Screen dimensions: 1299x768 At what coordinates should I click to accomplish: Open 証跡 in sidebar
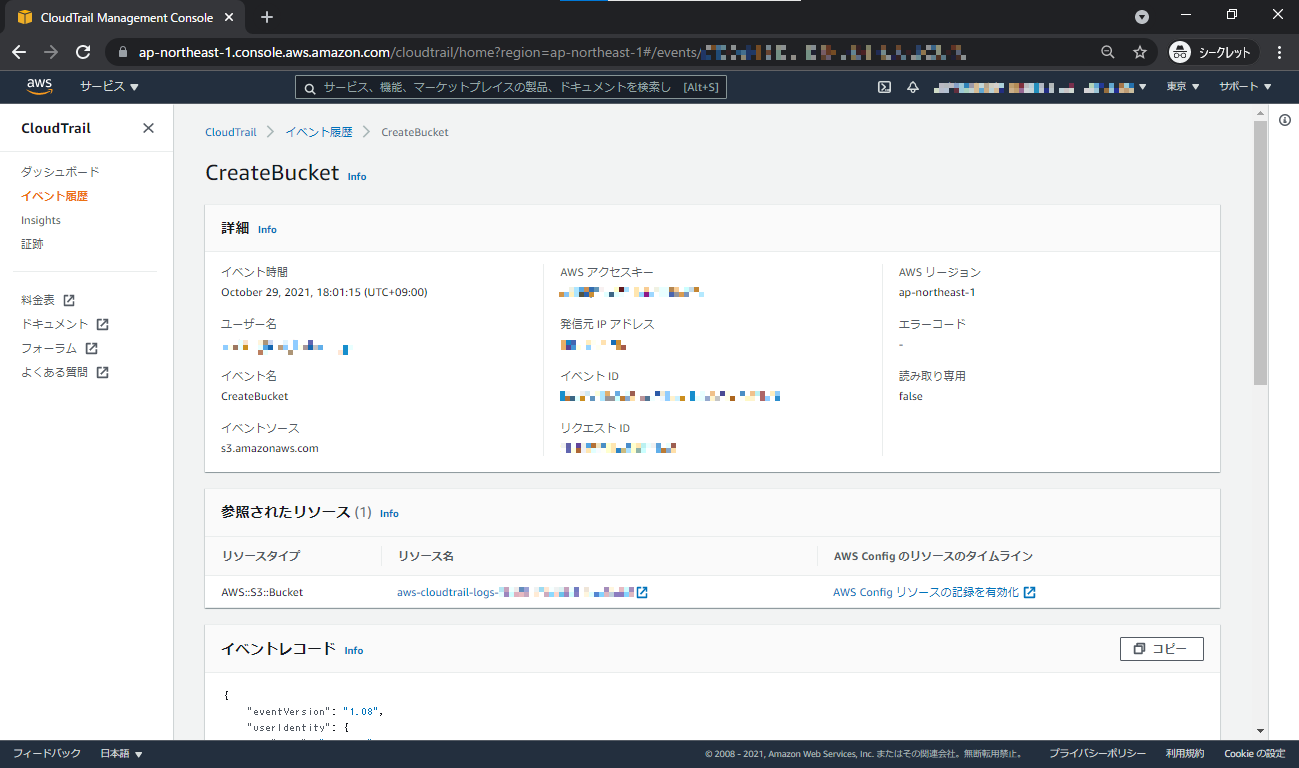(x=32, y=244)
